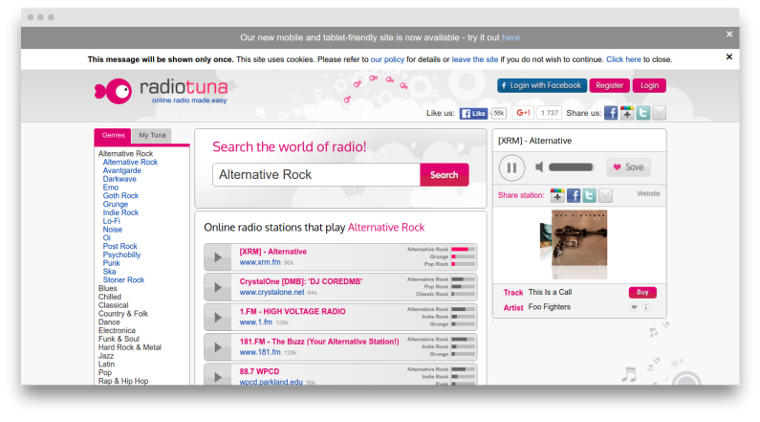Expand the Country & Folk genre

pyautogui.click(x=123, y=314)
